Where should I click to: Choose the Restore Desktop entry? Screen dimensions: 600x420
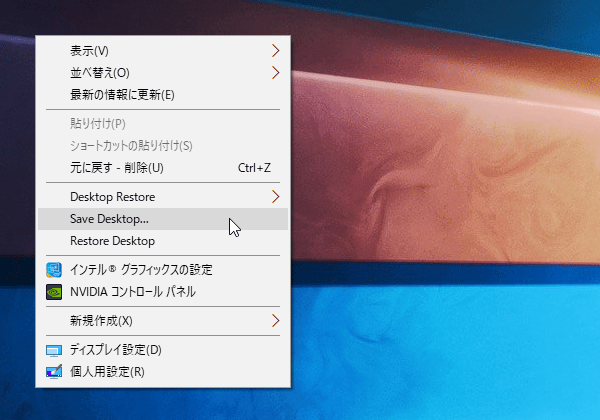163,241
